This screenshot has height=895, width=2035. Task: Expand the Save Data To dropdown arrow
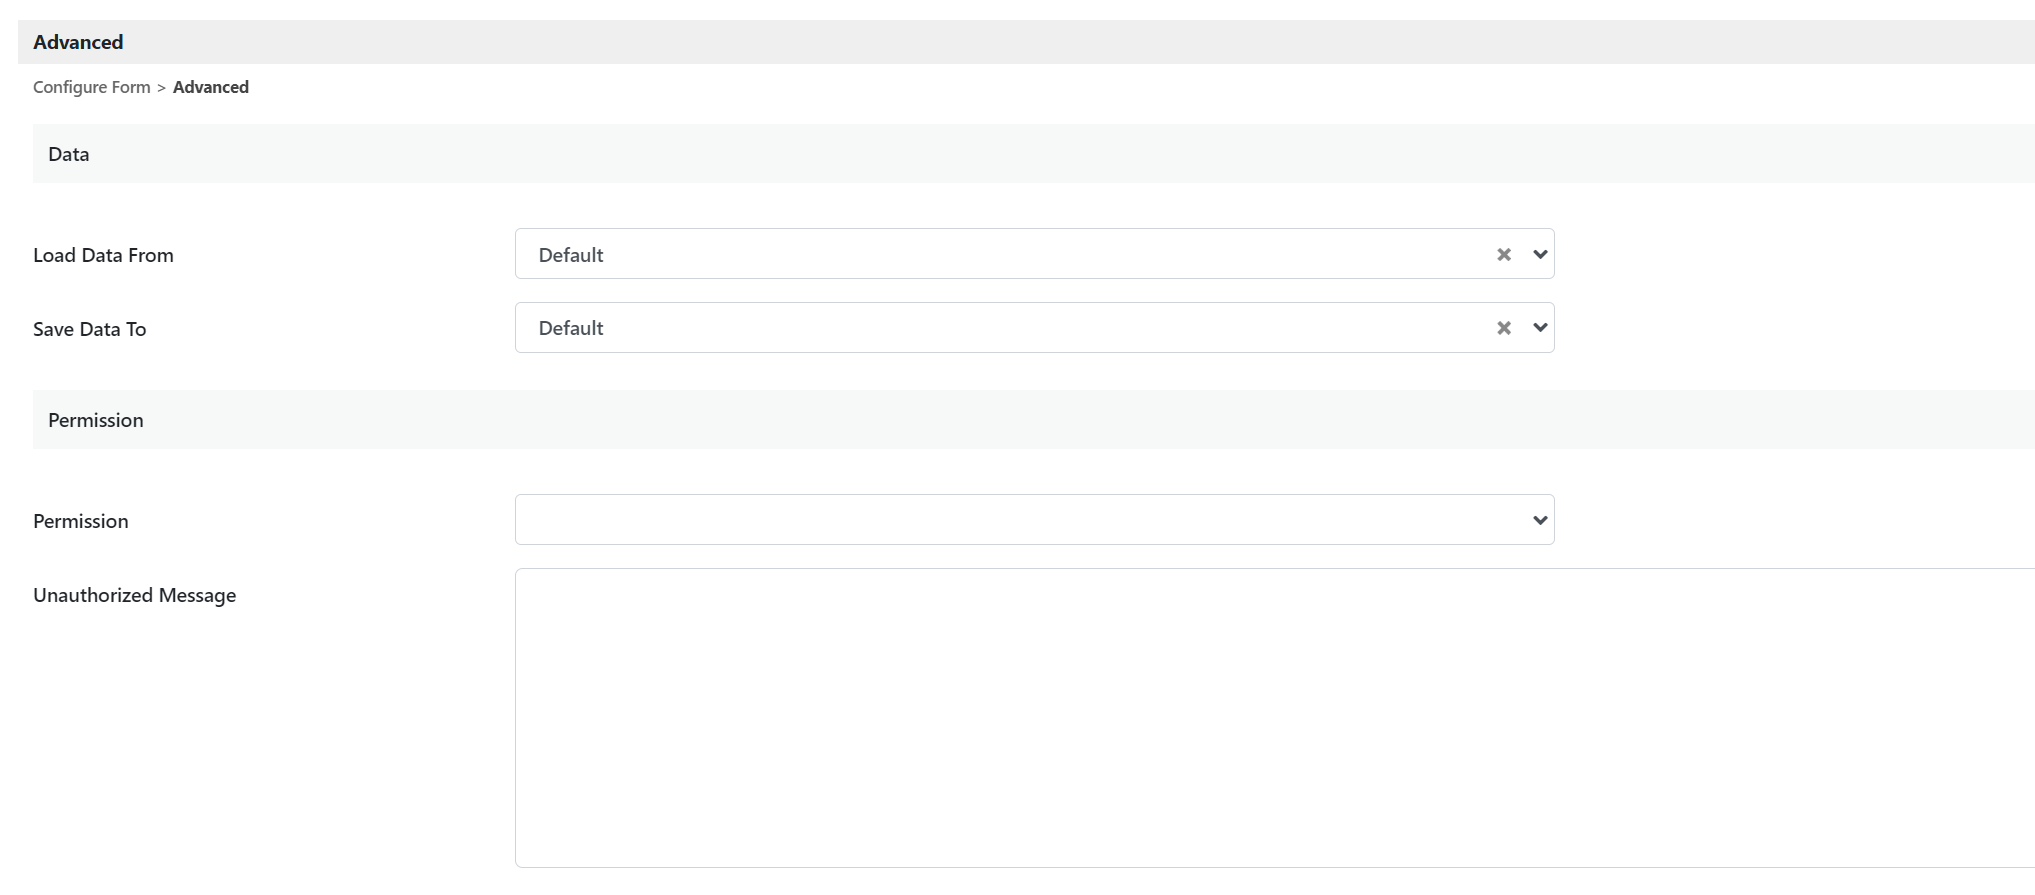click(1540, 328)
